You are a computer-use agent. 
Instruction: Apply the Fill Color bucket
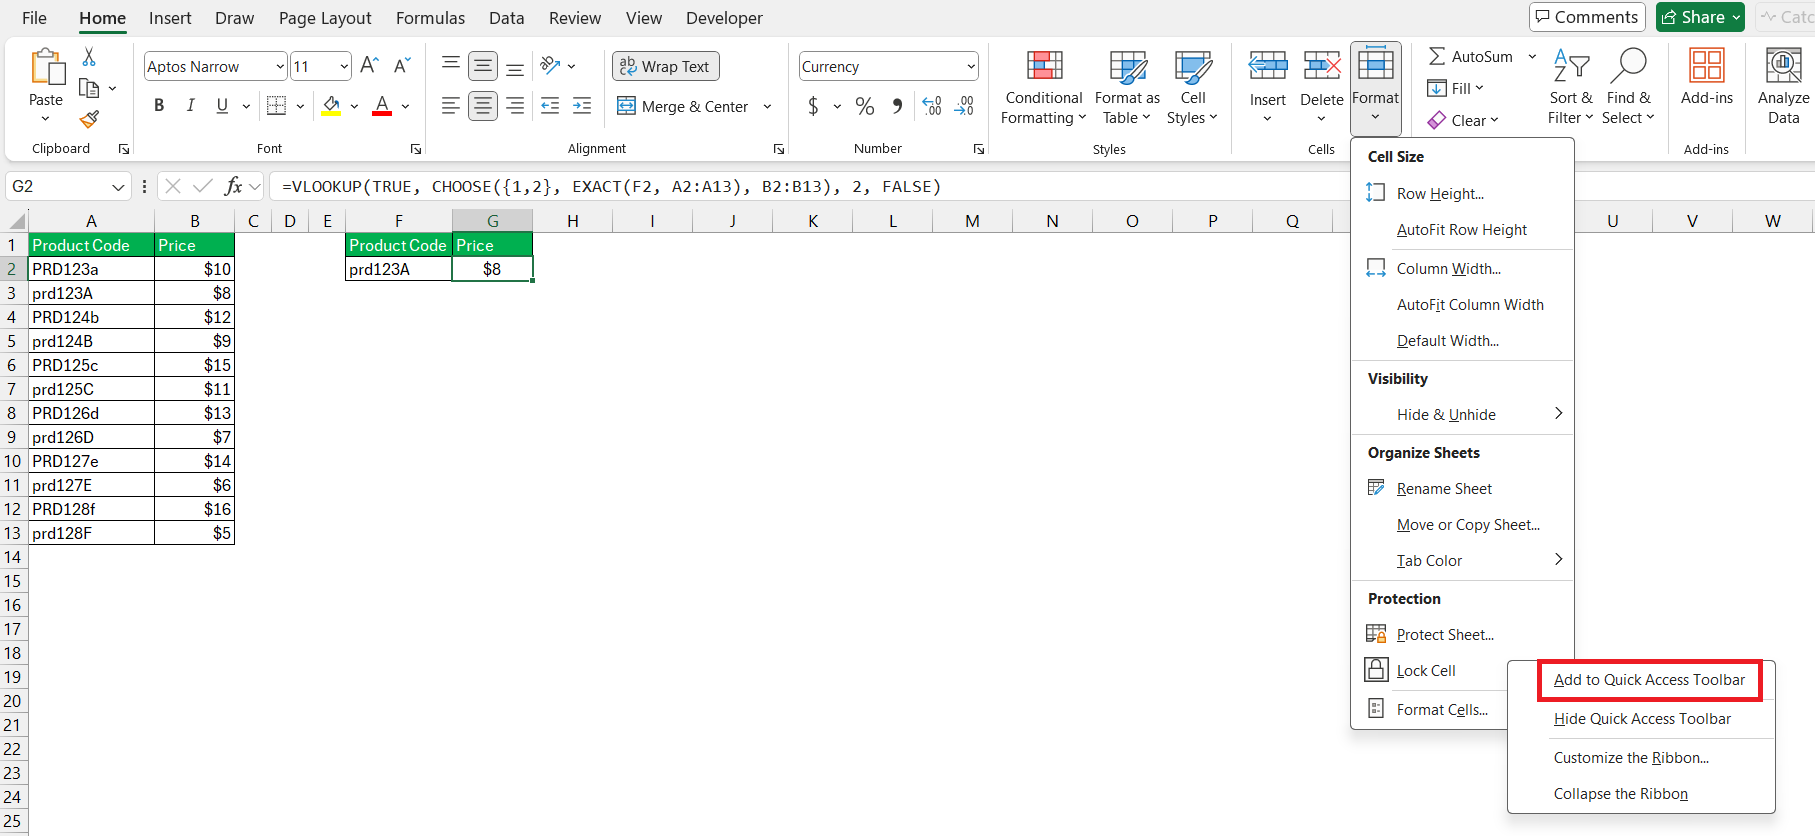[332, 105]
